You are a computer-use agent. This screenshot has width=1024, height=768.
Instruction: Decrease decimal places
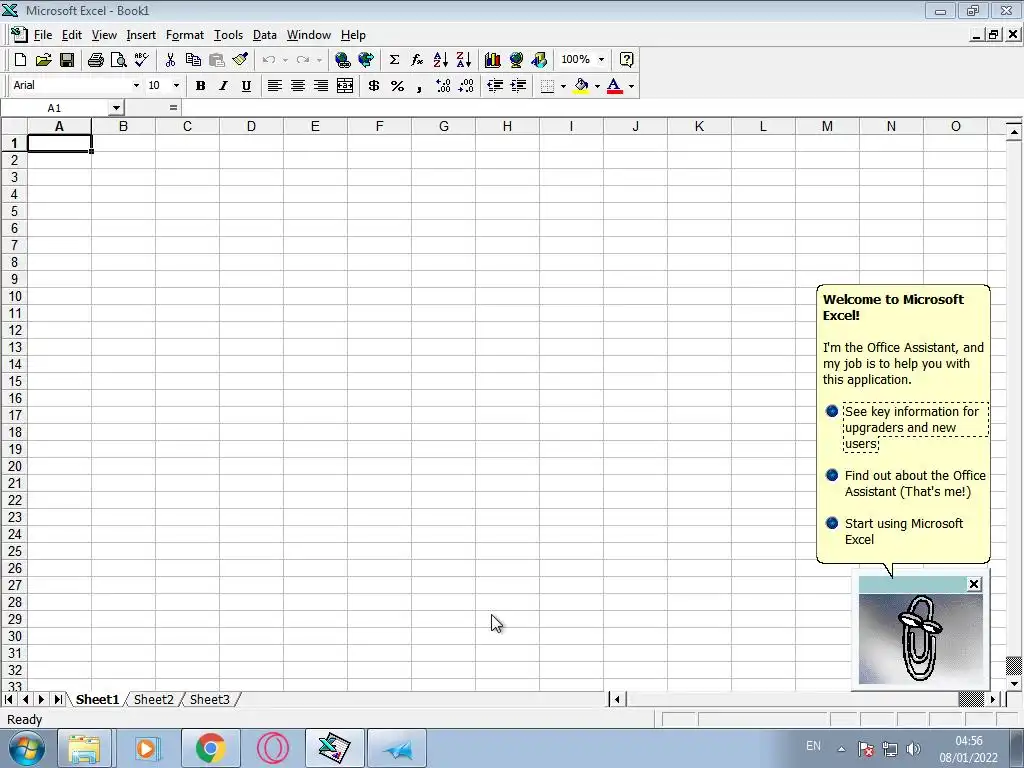point(466,86)
